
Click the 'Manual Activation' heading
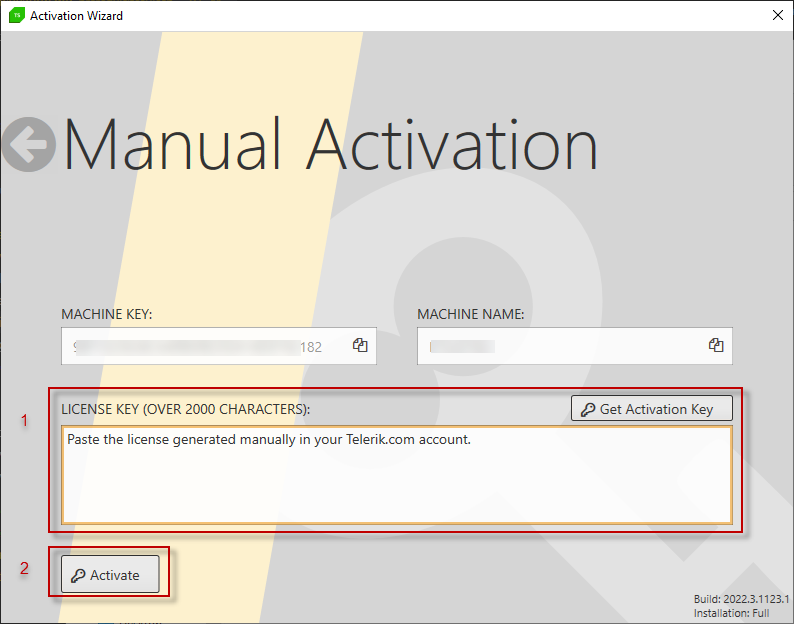[330, 145]
